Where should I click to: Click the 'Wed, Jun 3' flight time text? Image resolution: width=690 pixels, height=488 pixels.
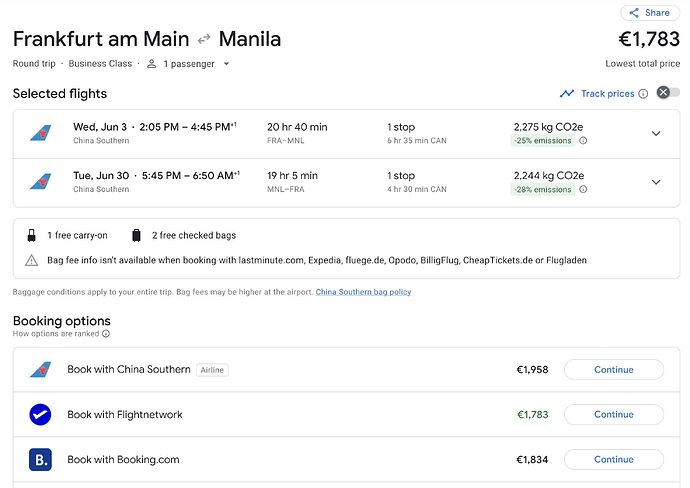(x=154, y=127)
